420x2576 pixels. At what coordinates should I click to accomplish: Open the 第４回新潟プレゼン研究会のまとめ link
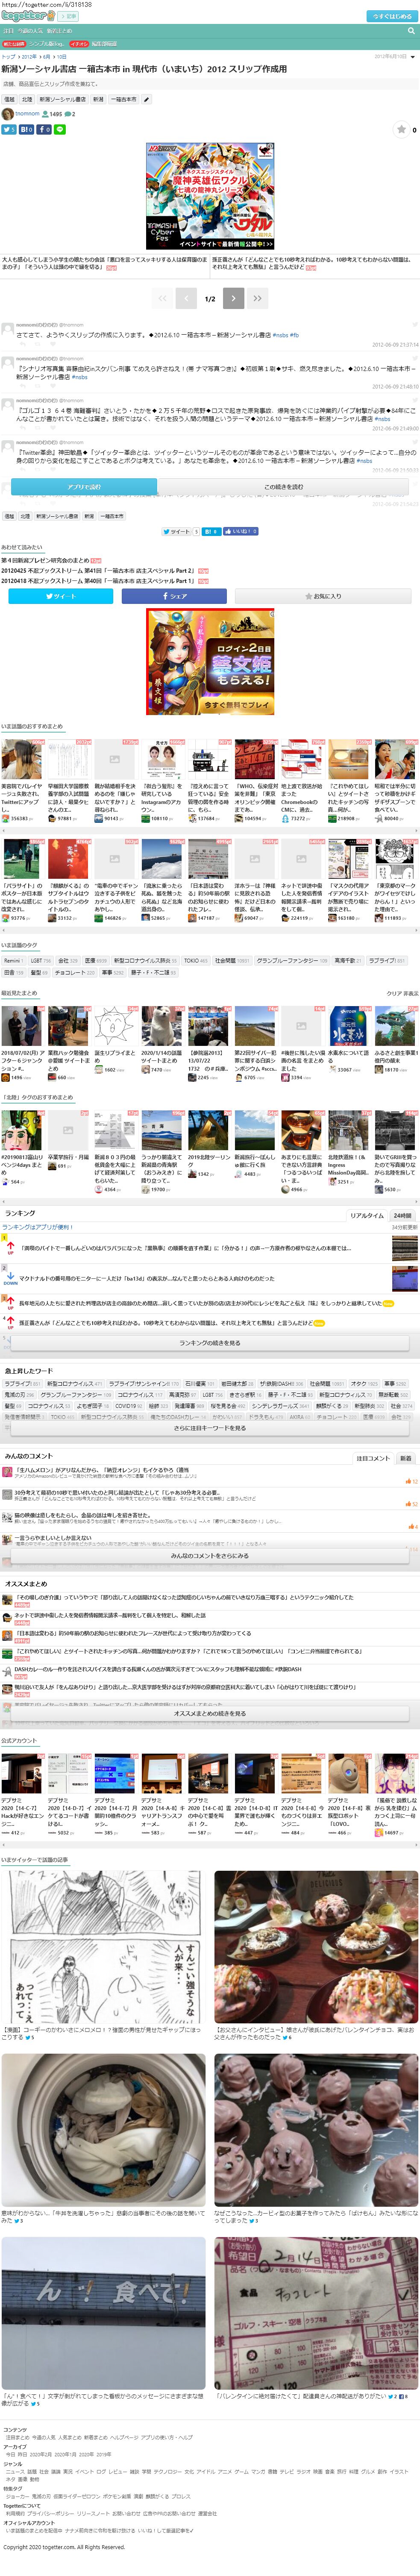45,561
